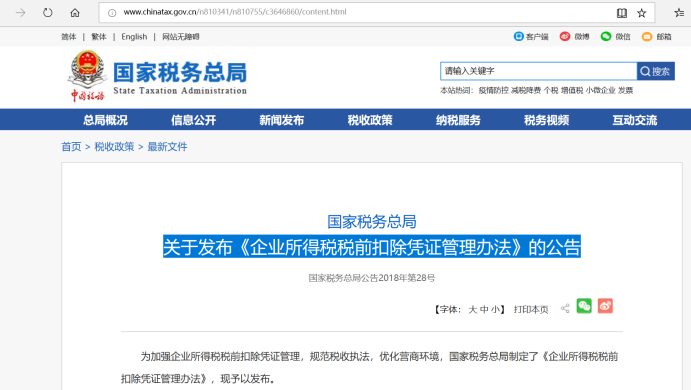Open the 税收政策 navigation menu

(370, 120)
